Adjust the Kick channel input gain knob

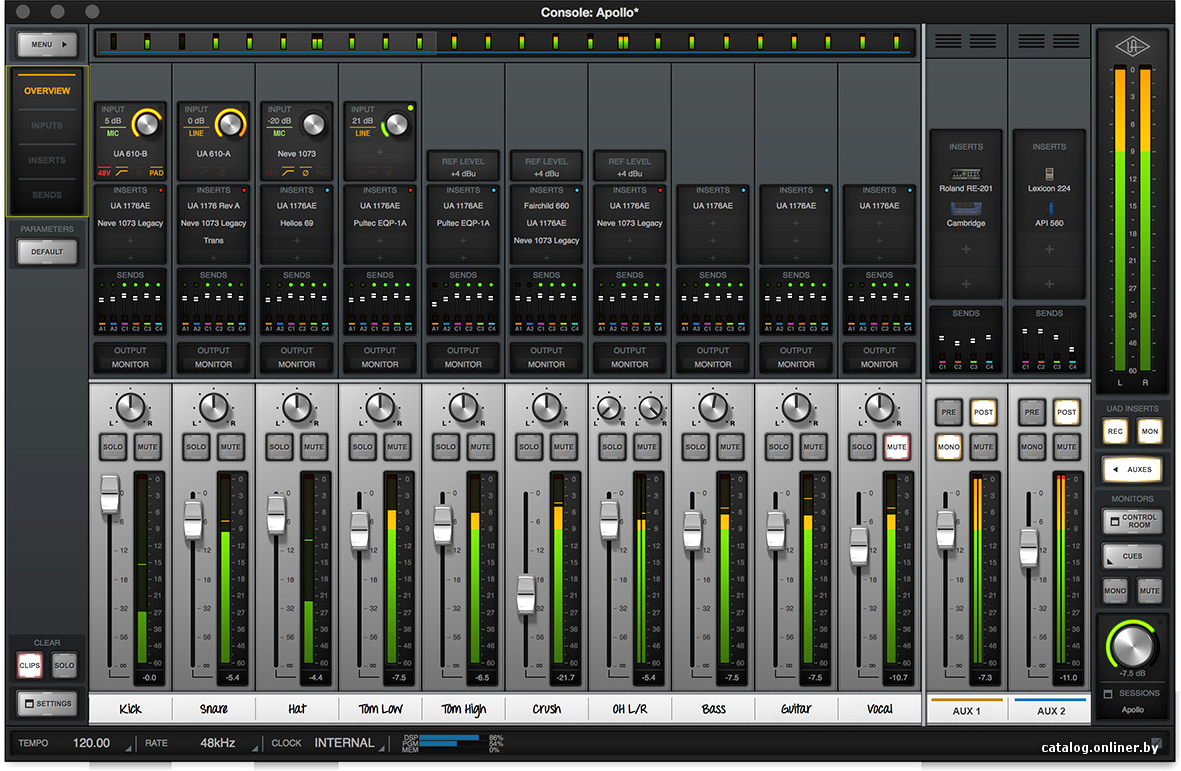click(x=147, y=123)
